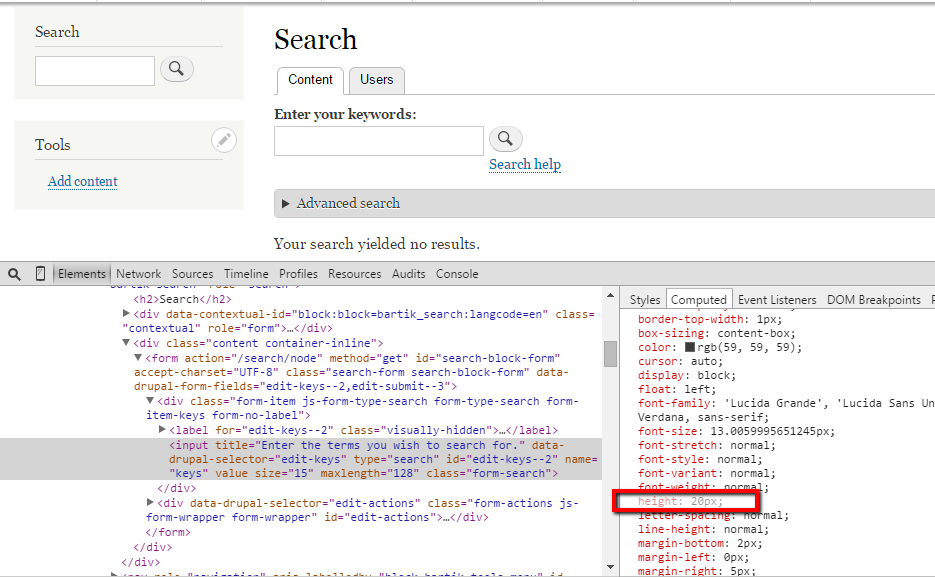Click the display: block computed property
935x577 pixels.
(687, 376)
